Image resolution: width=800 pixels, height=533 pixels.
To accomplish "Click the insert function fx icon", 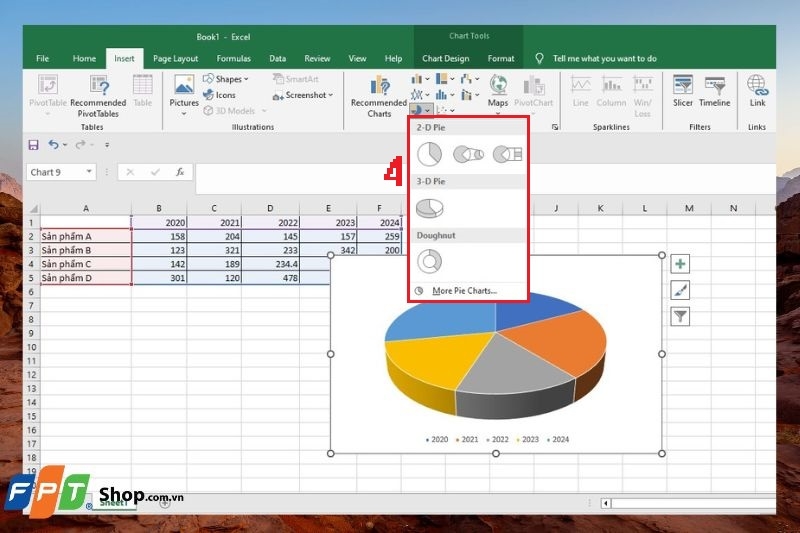I will click(x=180, y=172).
